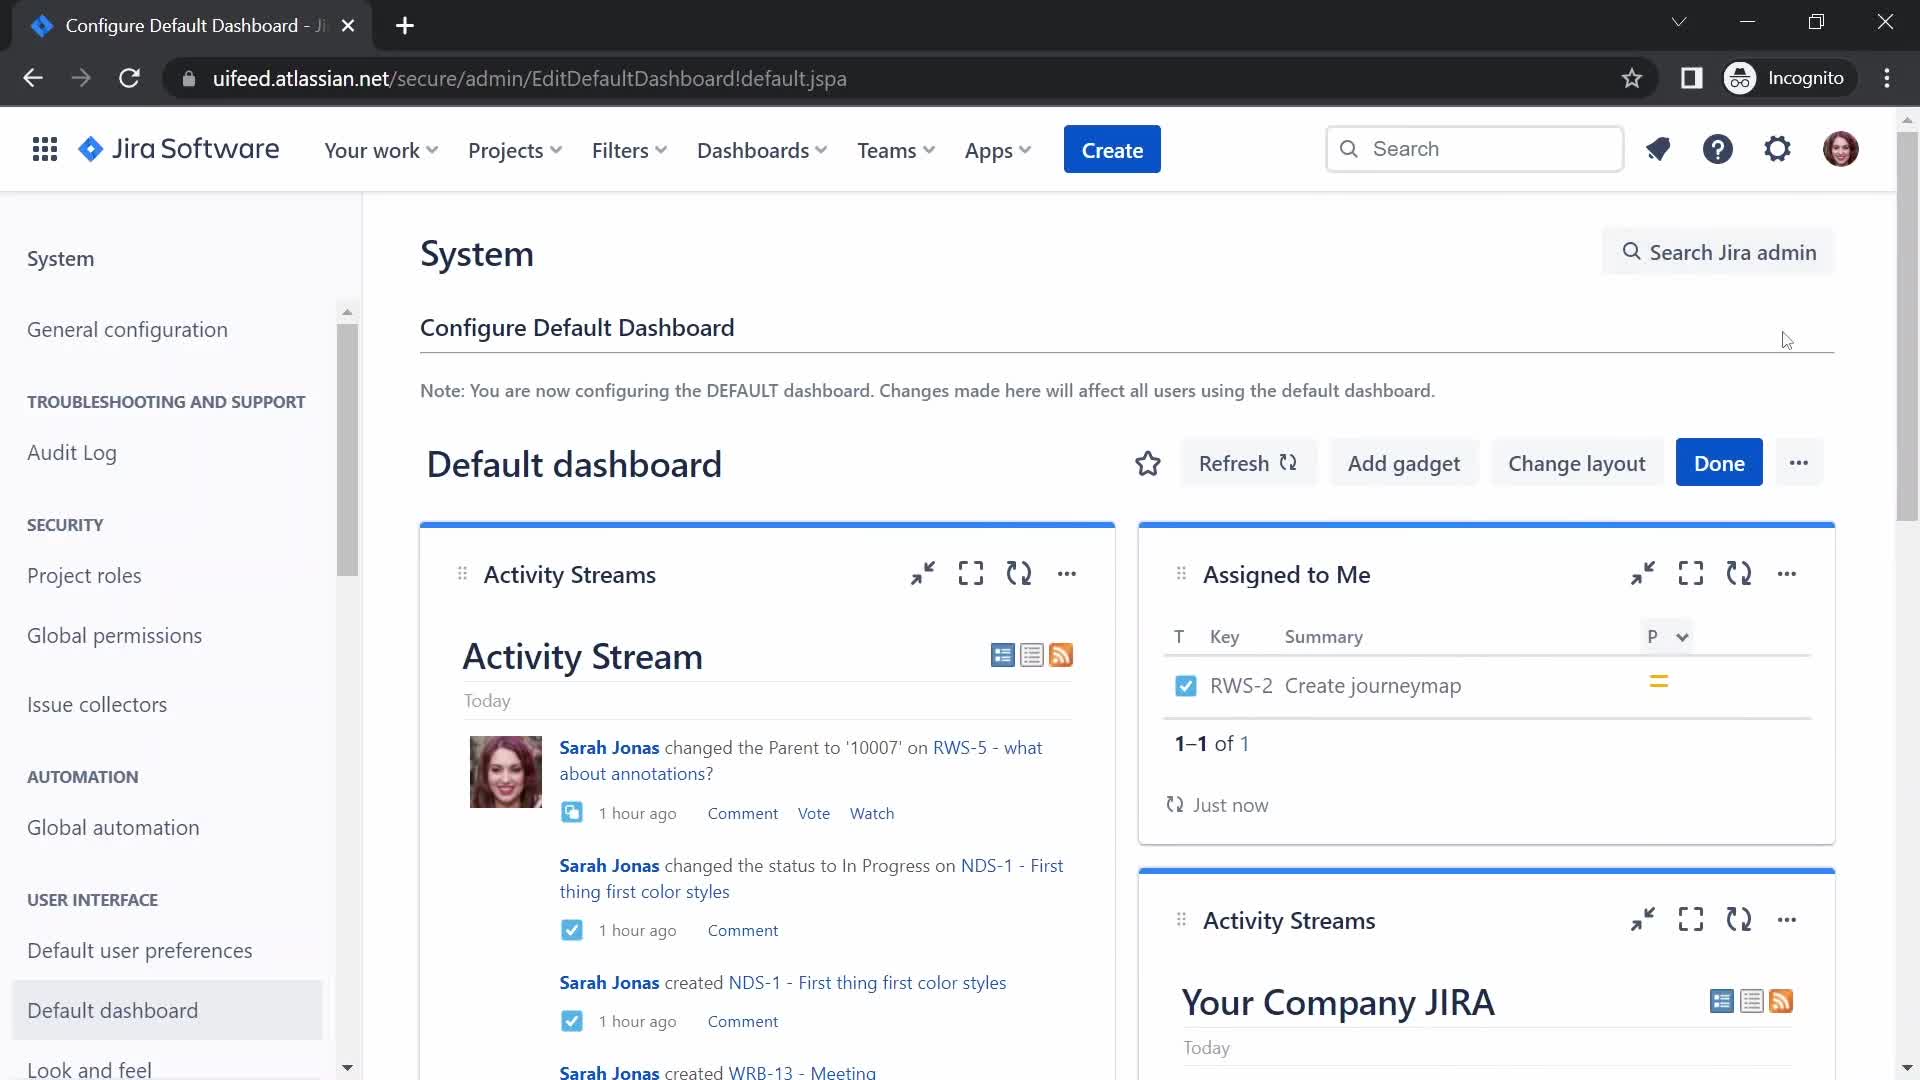Viewport: 1920px width, 1080px height.
Task: Select the Default dashboard sidebar item
Action: pos(112,1009)
